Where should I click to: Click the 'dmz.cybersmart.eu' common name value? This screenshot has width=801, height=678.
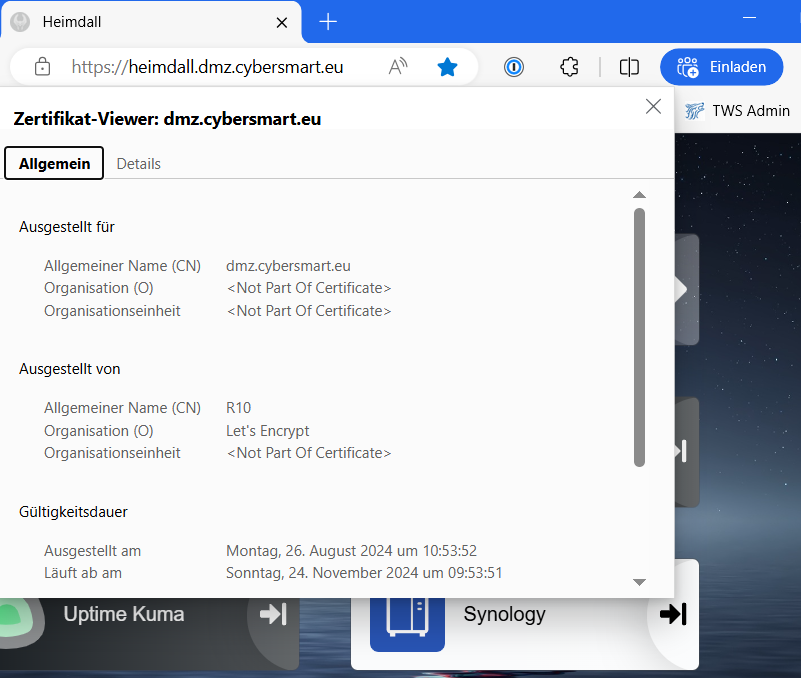[288, 266]
